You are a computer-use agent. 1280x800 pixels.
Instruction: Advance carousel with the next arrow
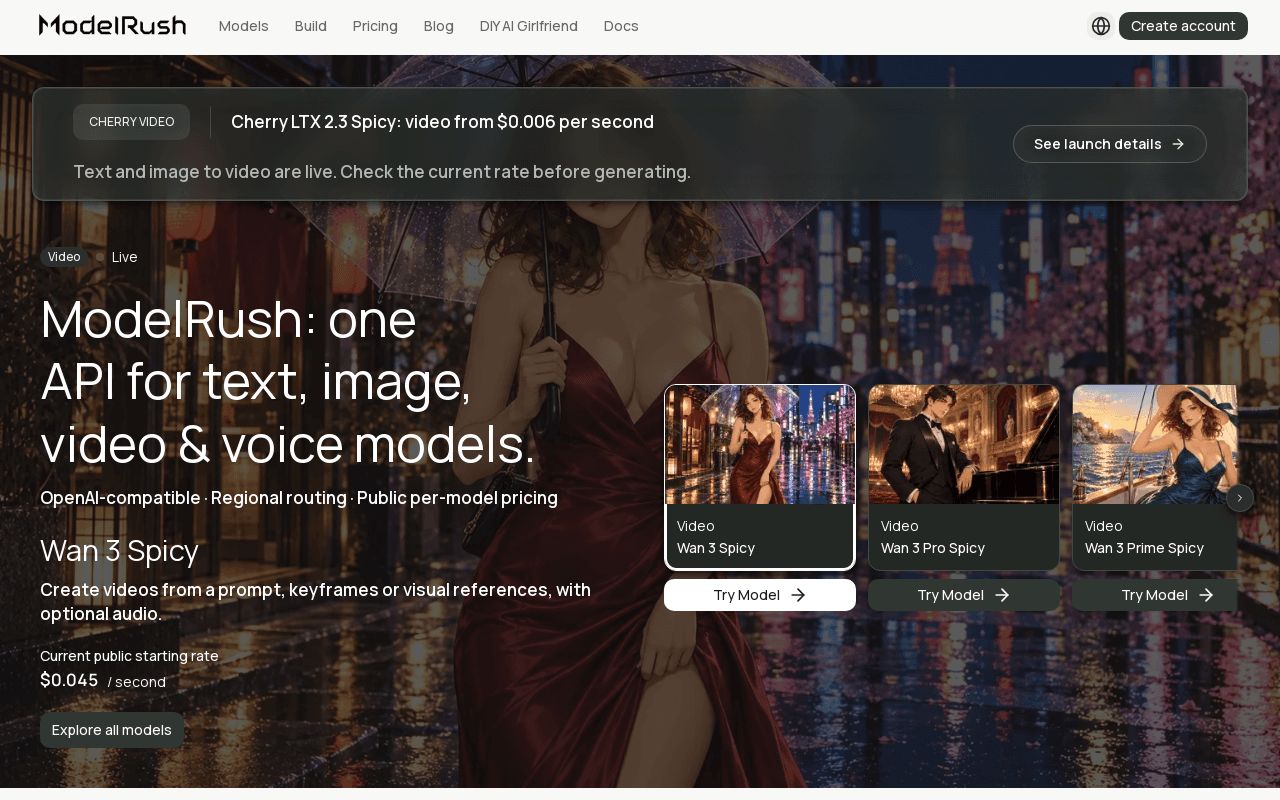(1240, 498)
